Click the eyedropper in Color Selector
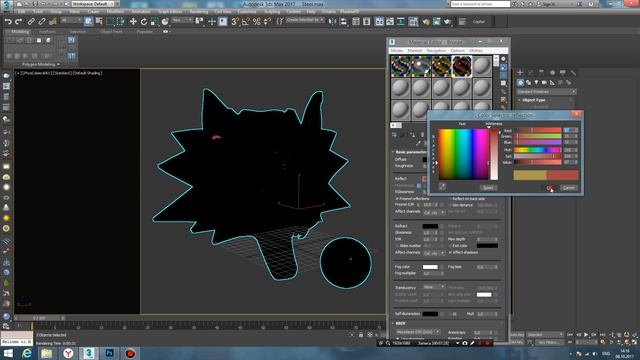The image size is (640, 360). [442, 187]
